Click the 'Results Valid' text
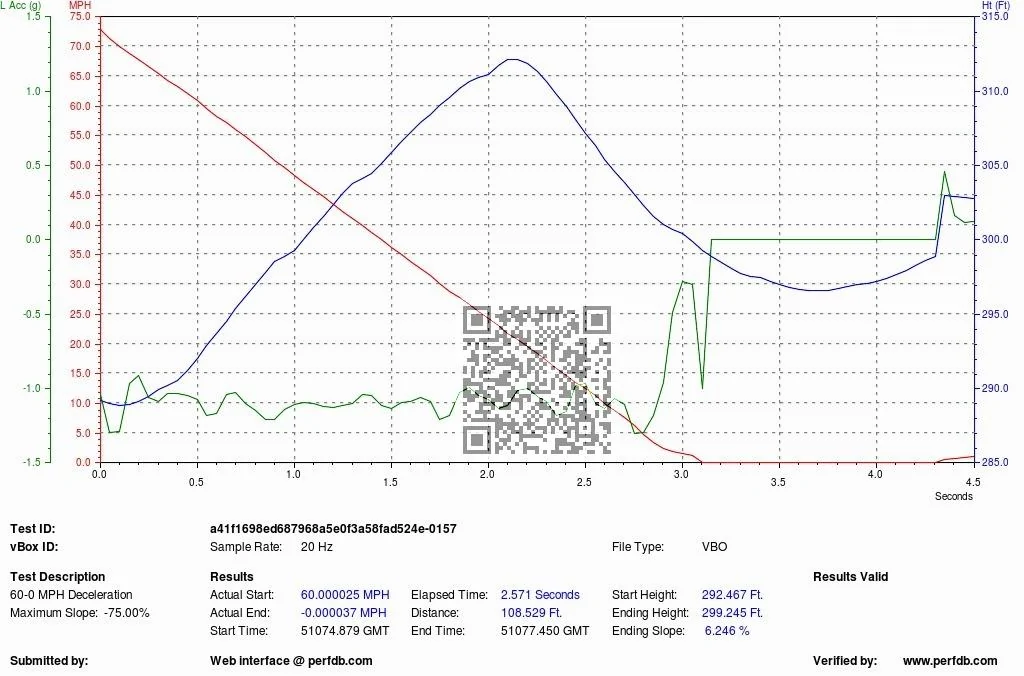Screen dimensions: 1024x676 [850, 577]
